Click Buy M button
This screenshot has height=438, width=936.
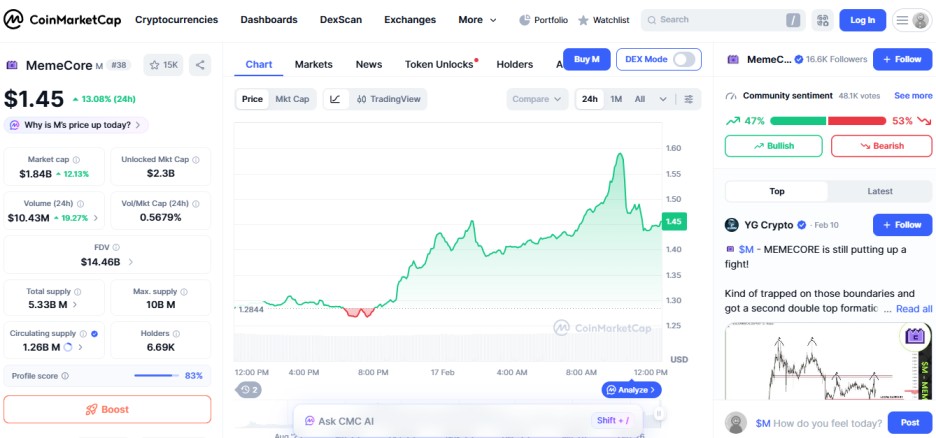pos(587,59)
